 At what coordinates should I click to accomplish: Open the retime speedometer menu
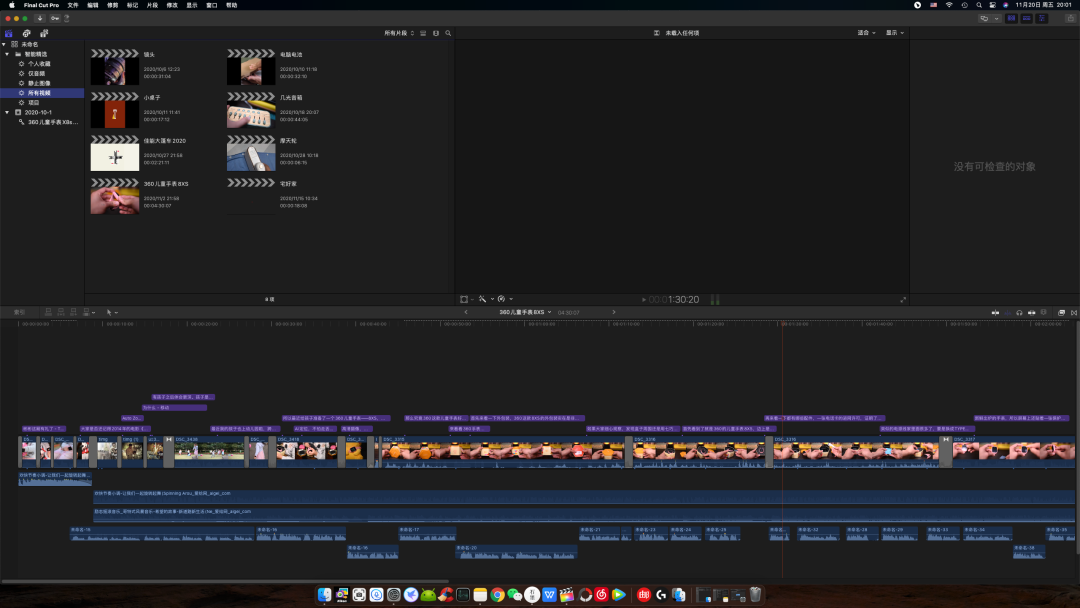click(505, 299)
